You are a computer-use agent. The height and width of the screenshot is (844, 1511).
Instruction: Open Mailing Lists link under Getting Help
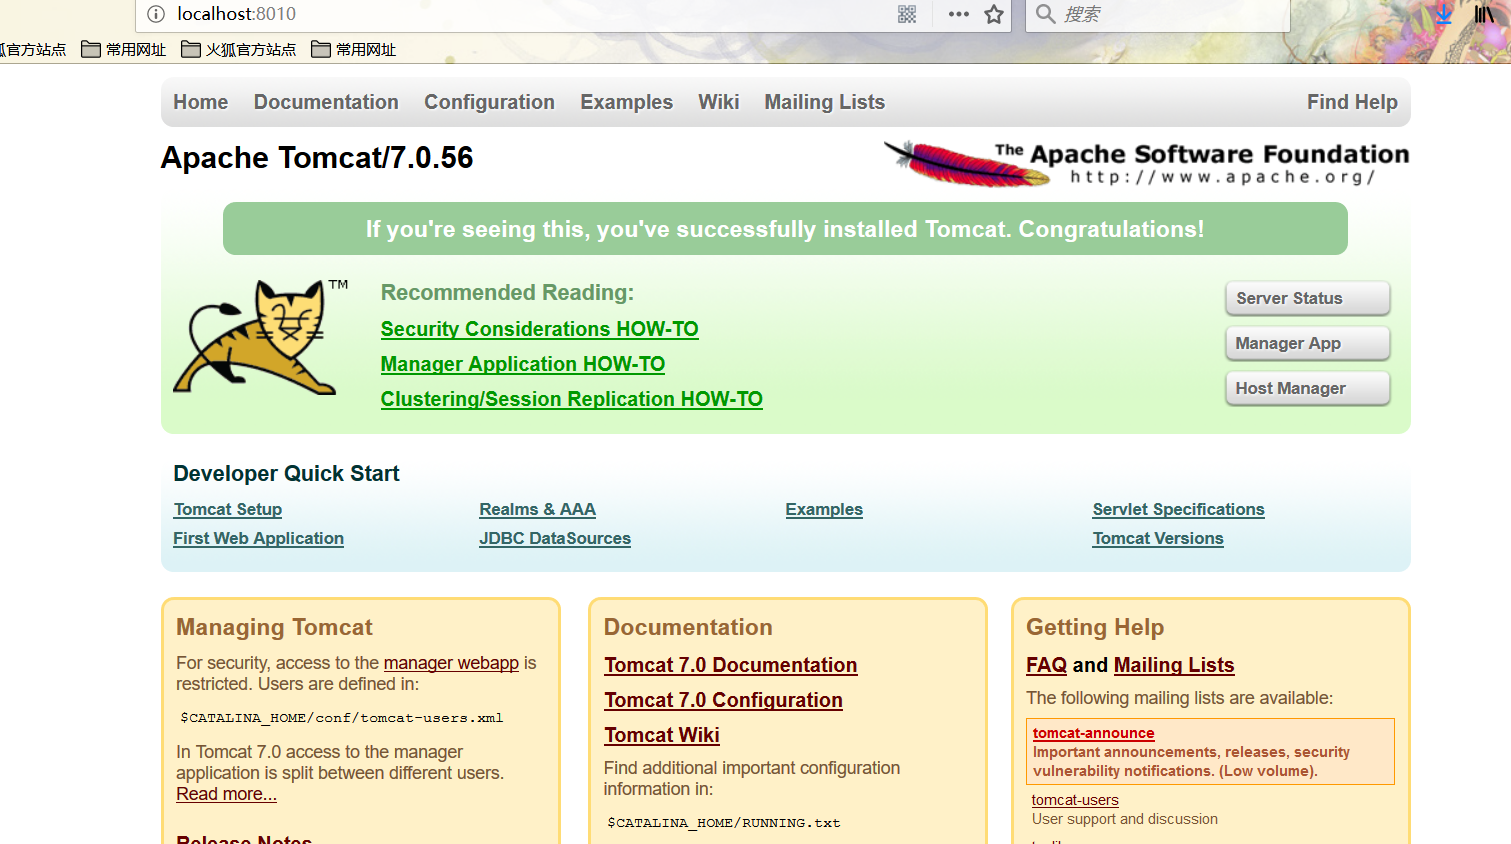[x=1174, y=665]
